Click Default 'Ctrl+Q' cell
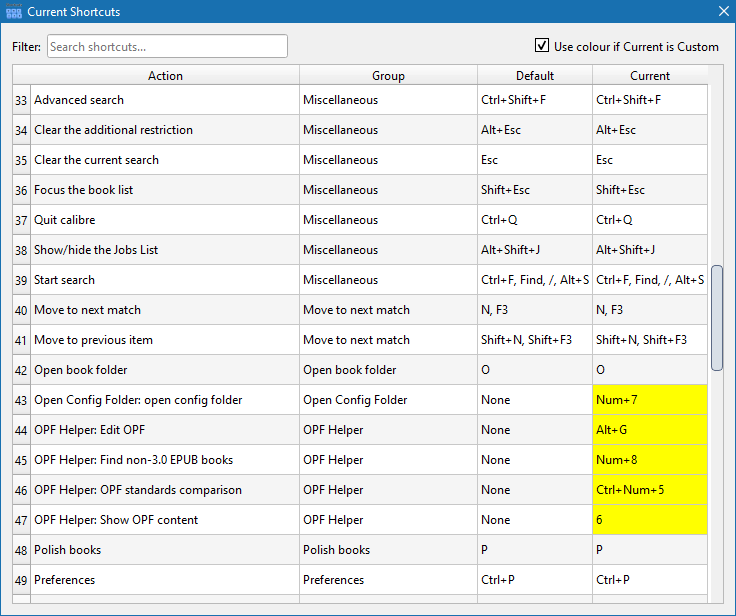 pyautogui.click(x=535, y=220)
